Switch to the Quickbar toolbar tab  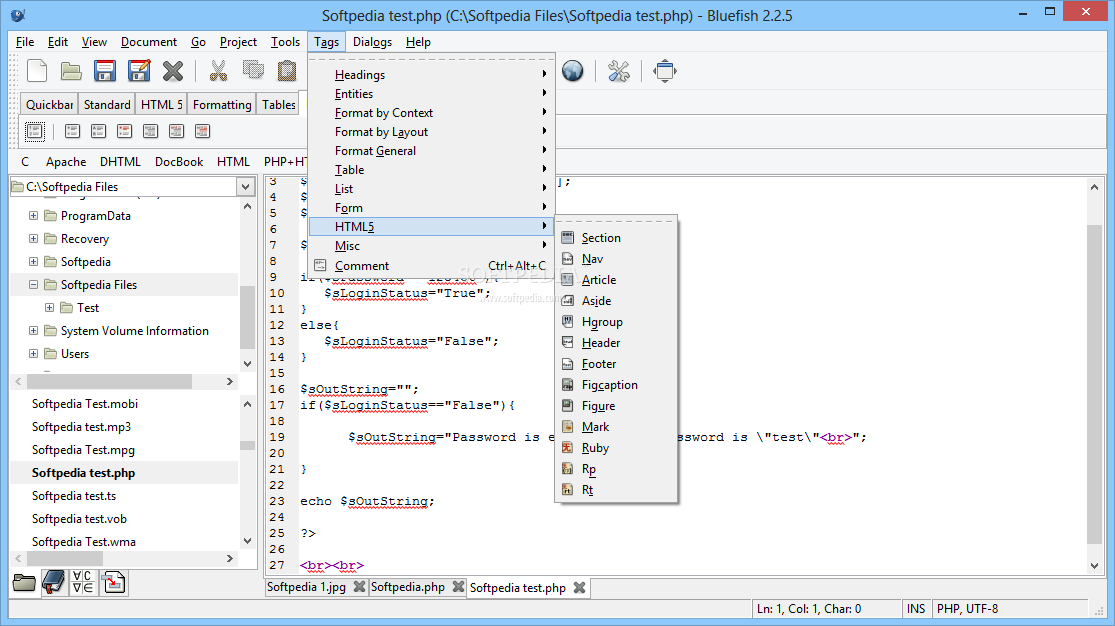tap(50, 105)
